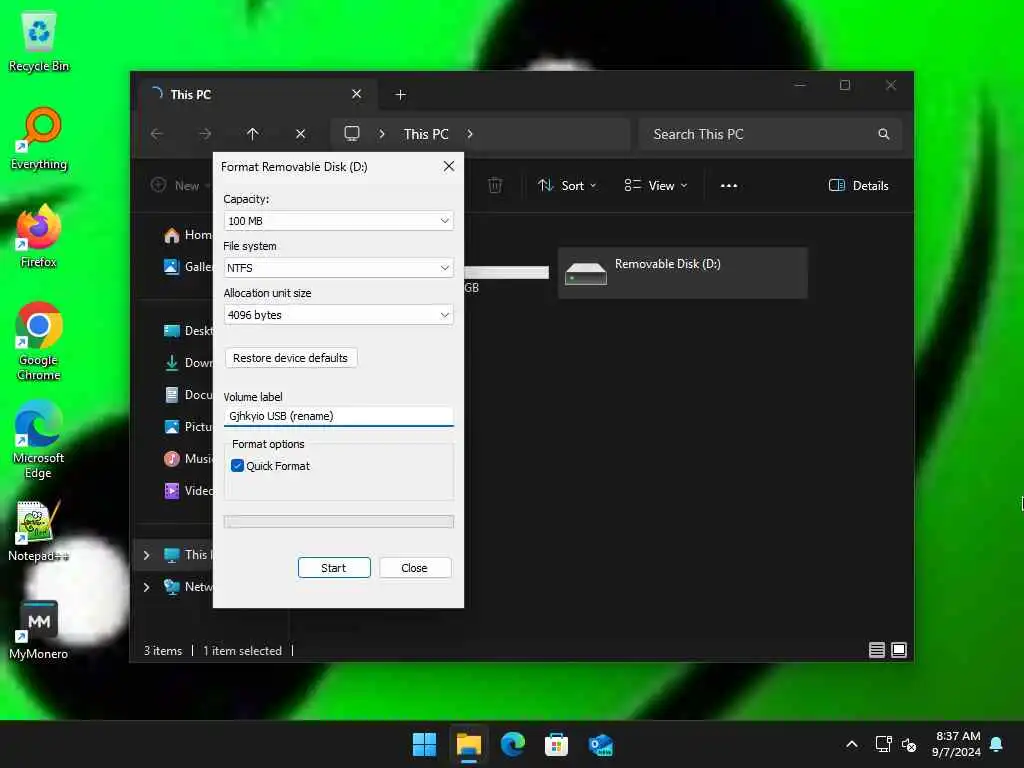The height and width of the screenshot is (768, 1024).
Task: Open the Sort dropdown in the toolbar
Action: coord(567,185)
